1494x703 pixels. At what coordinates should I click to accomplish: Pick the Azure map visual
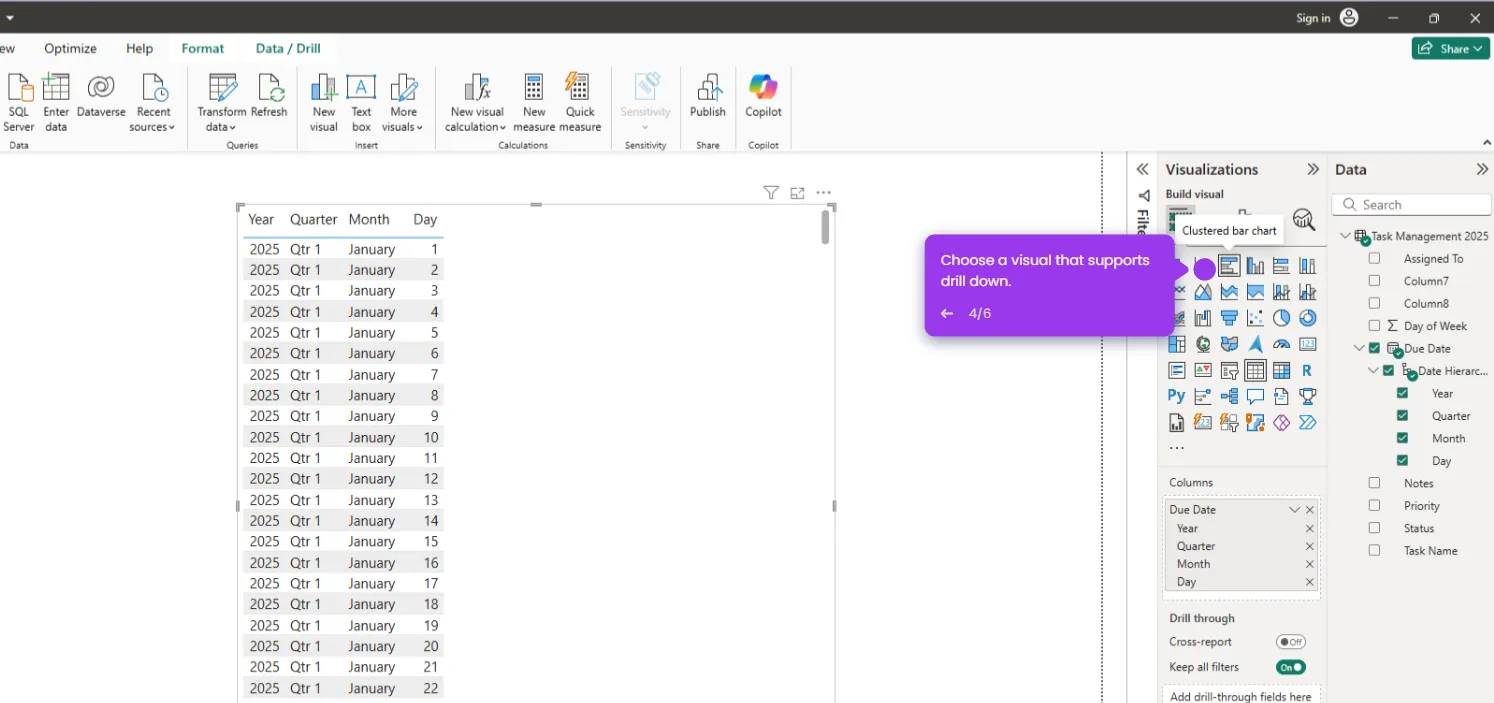pyautogui.click(x=1255, y=344)
